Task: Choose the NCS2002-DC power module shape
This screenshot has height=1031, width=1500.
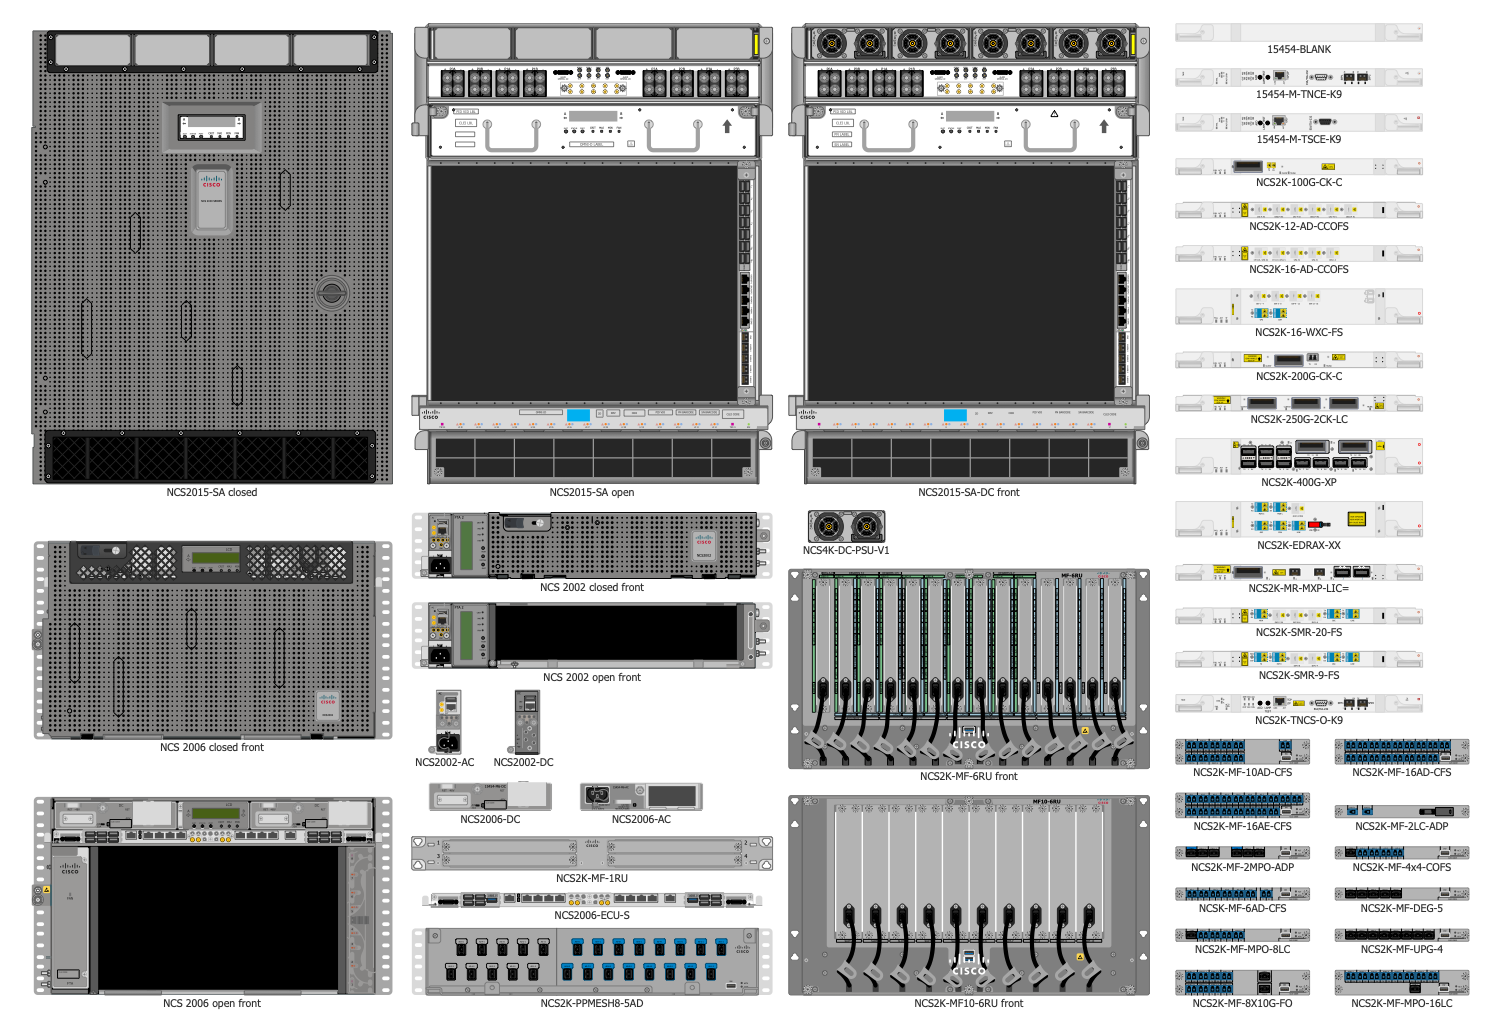Action: coord(526,722)
